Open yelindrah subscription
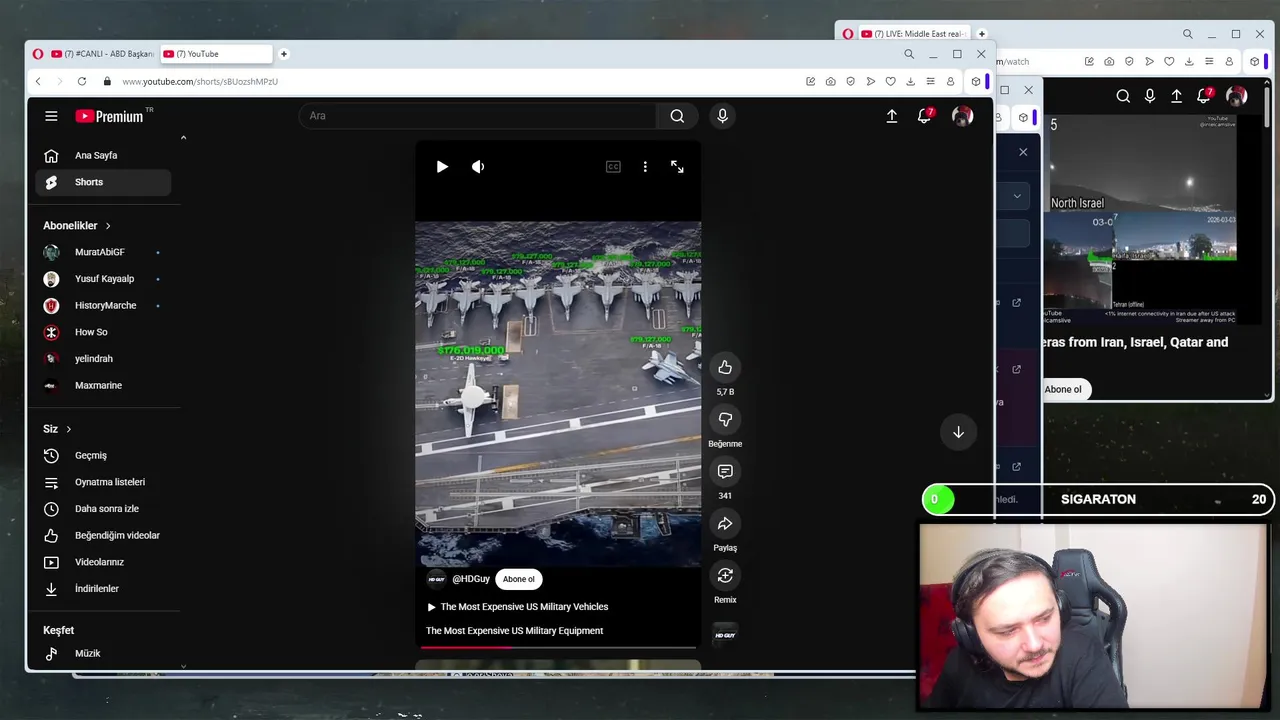 click(x=104, y=359)
